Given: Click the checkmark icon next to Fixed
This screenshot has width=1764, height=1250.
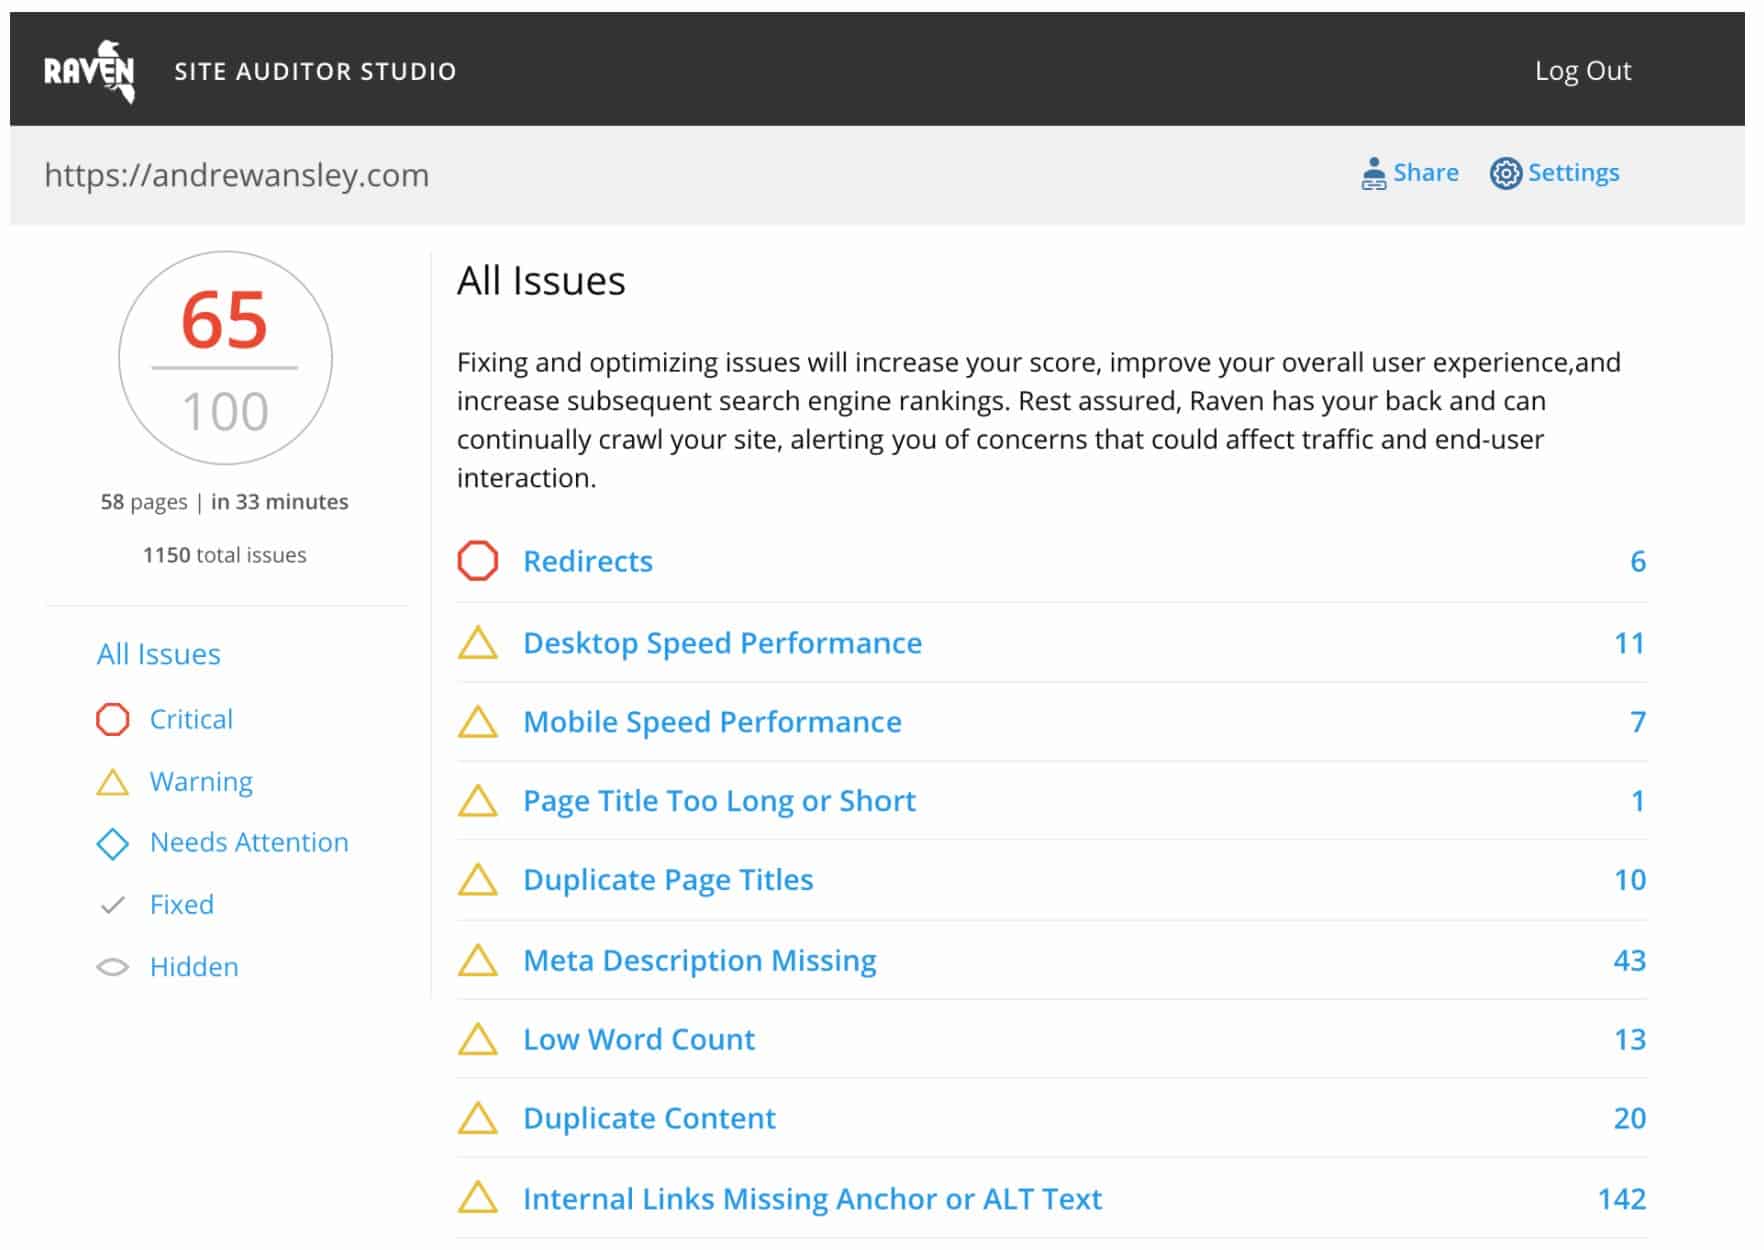Looking at the screenshot, I should point(112,905).
